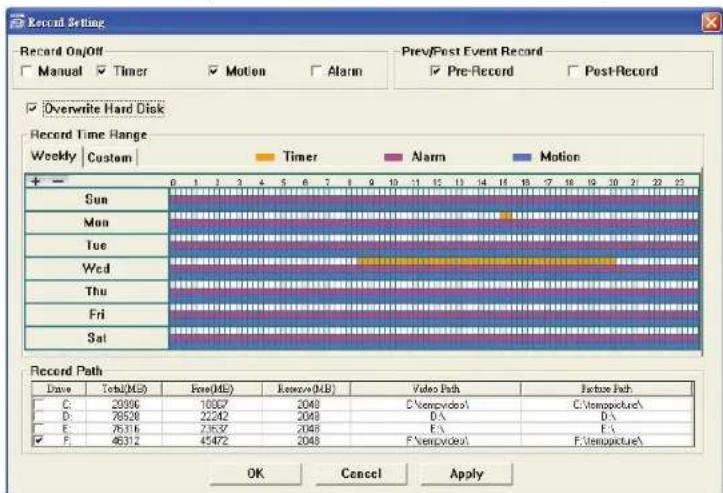Image resolution: width=723 pixels, height=493 pixels.
Task: Click the Picture Path column header
Action: (606, 389)
